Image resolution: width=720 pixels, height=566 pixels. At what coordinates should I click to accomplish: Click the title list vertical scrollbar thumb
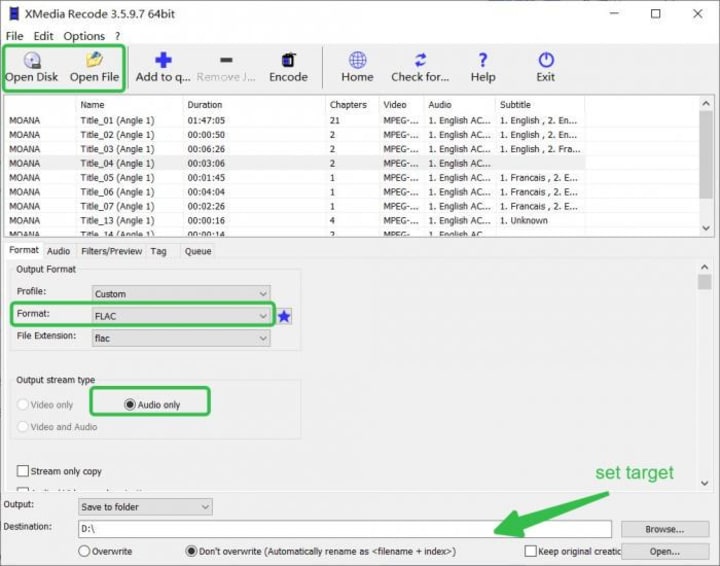click(706, 154)
